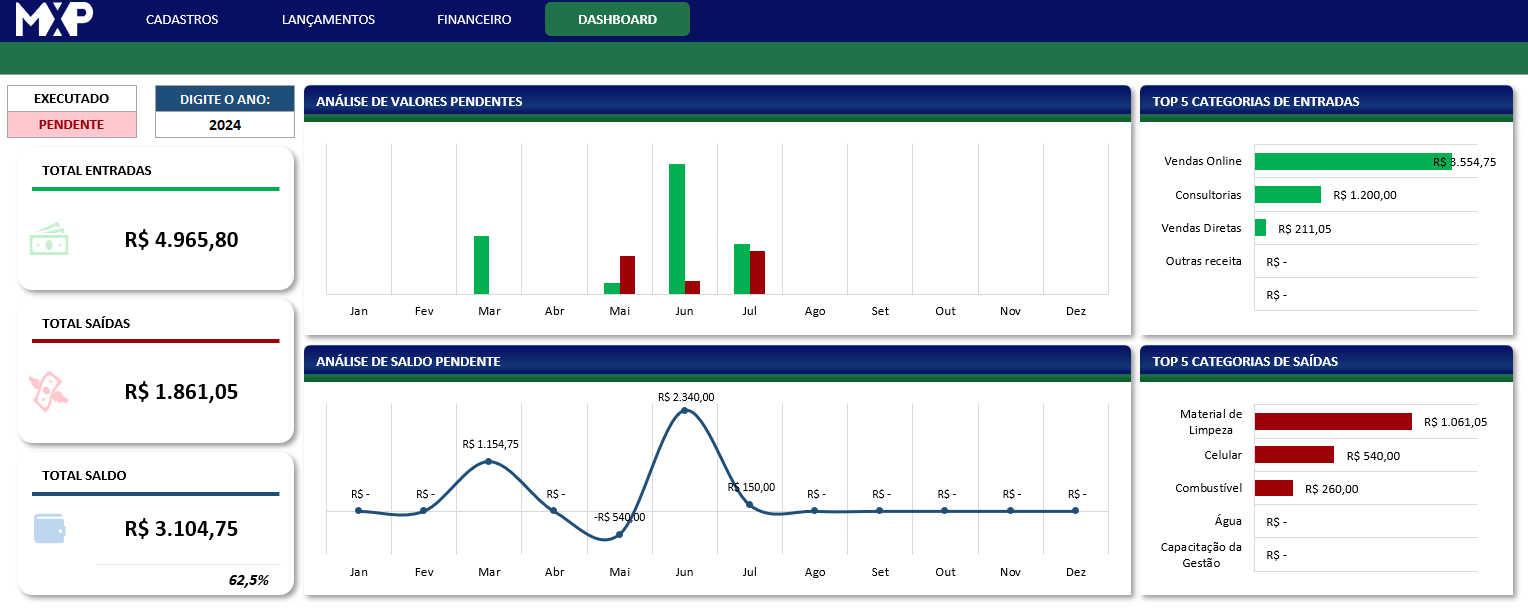The width and height of the screenshot is (1528, 608).
Task: Click the flying money icon in Total Saídas
Action: (48, 392)
